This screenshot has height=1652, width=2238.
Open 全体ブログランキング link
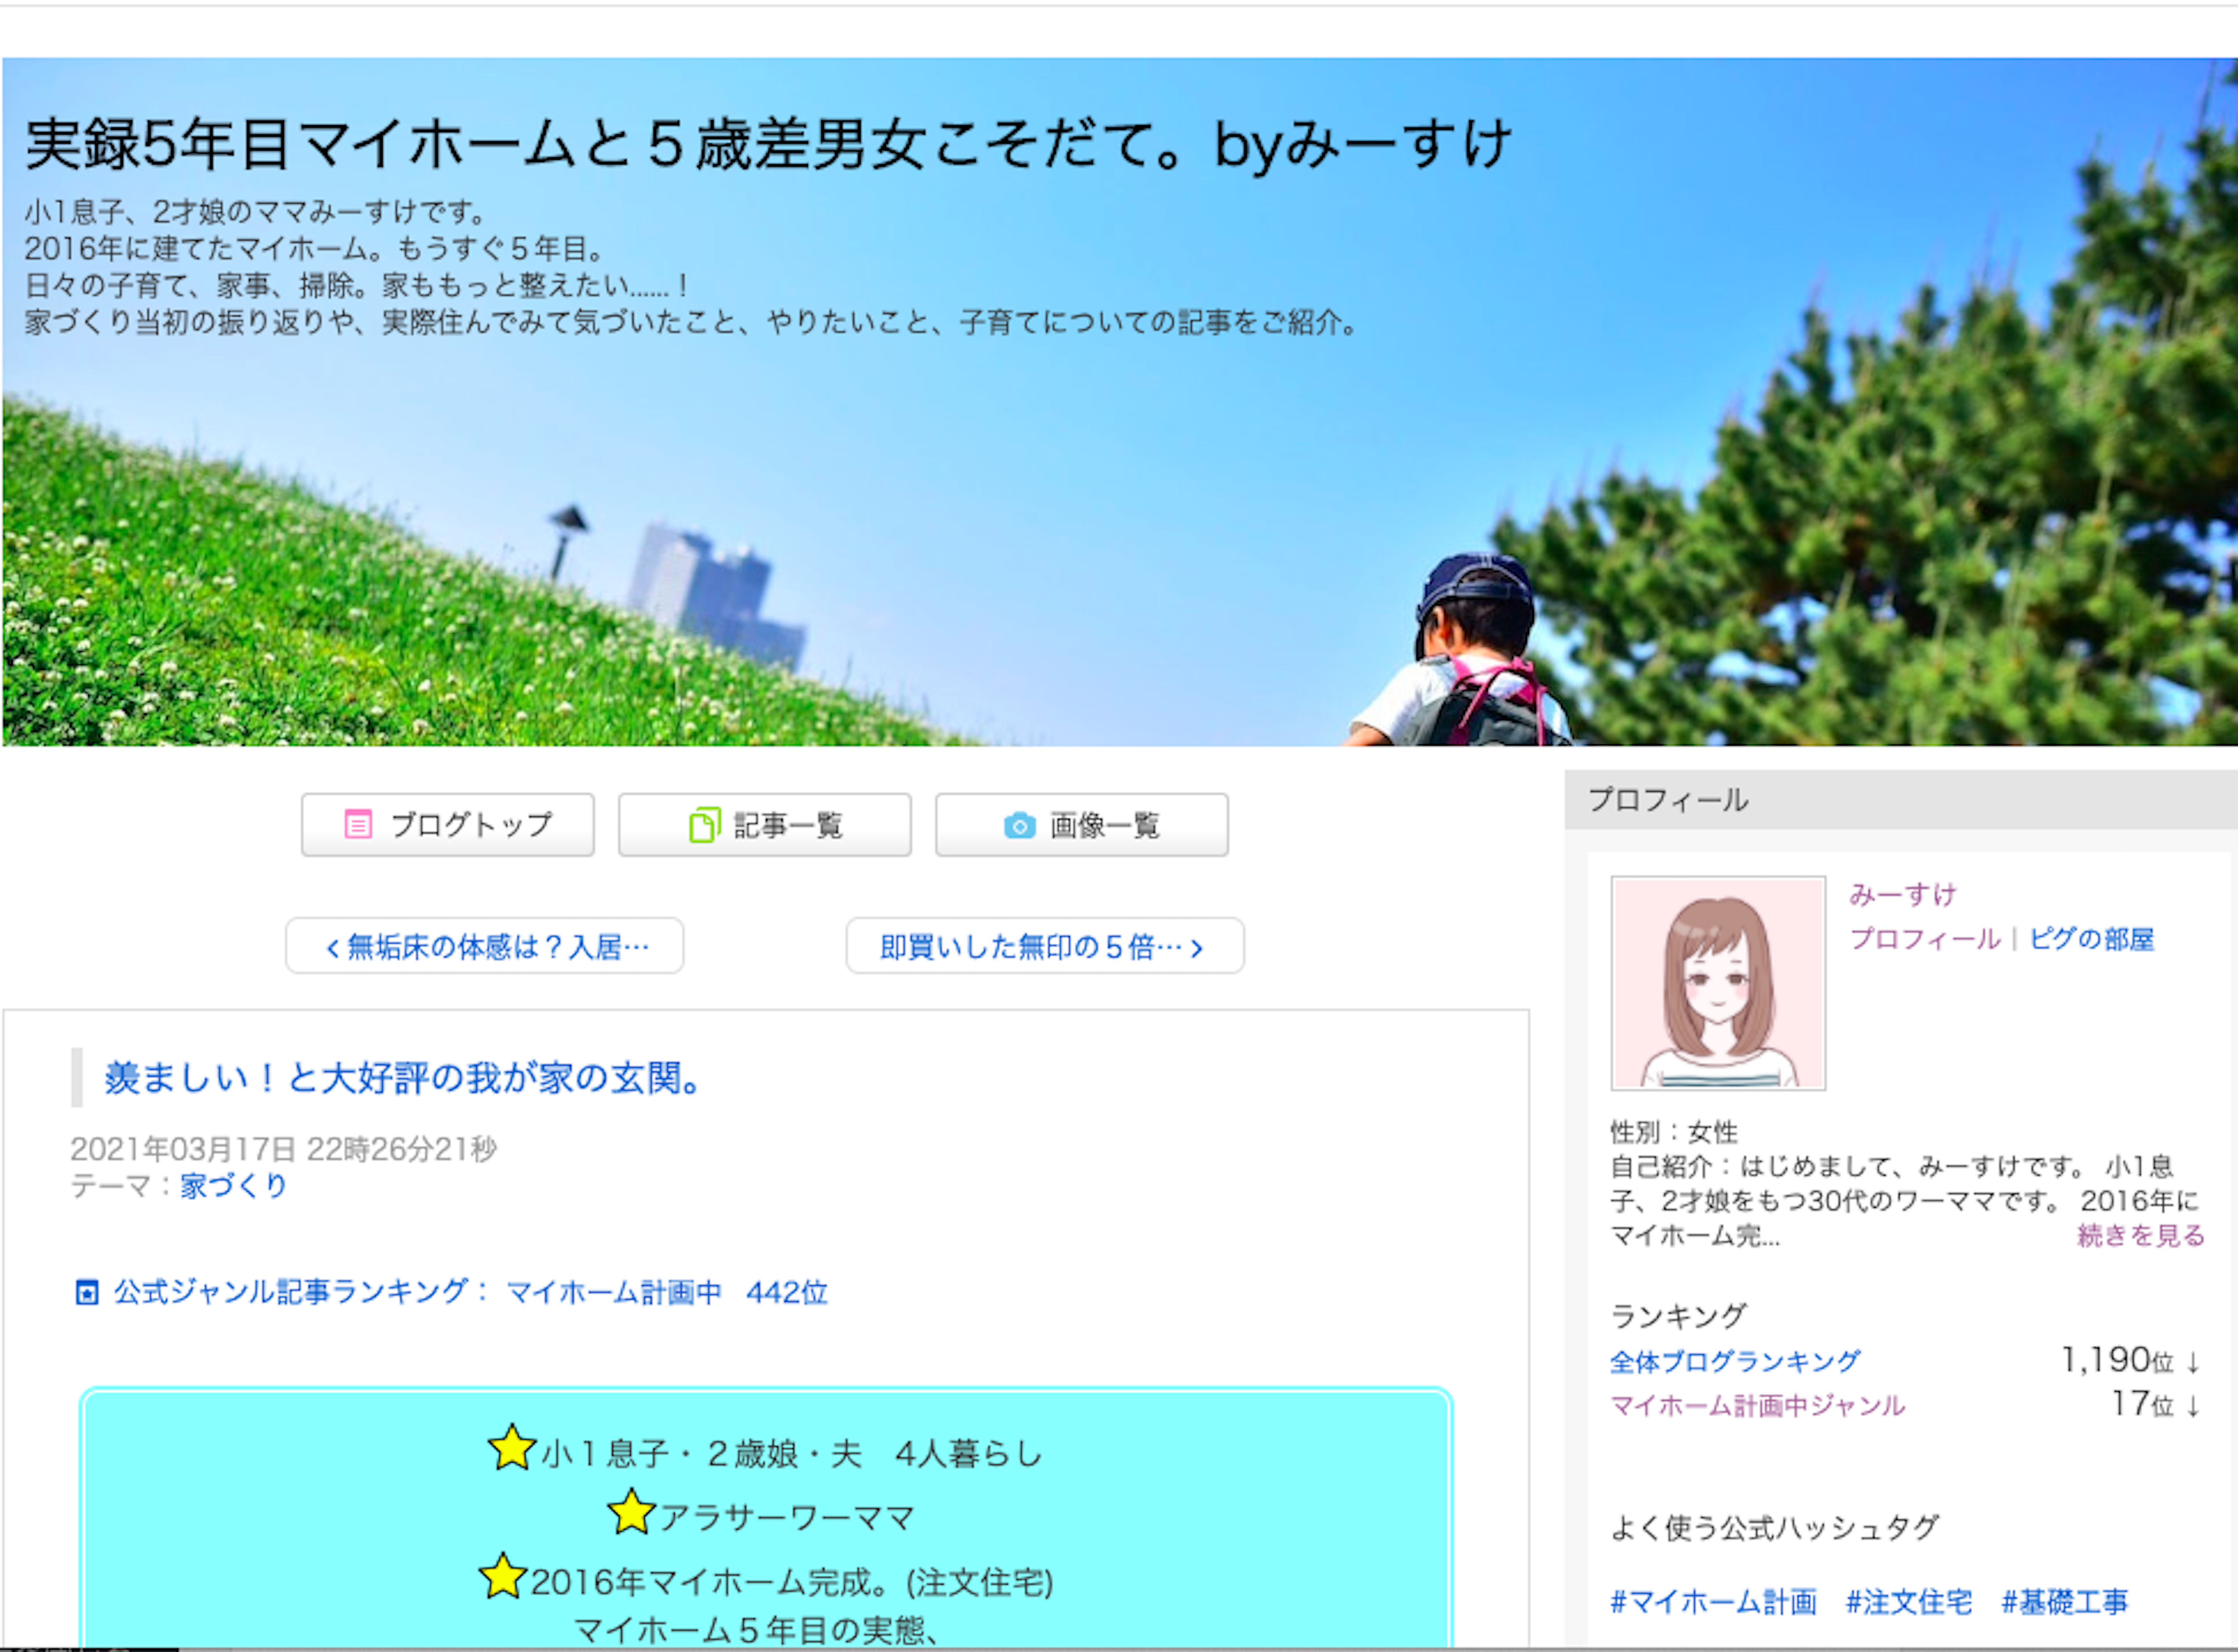pyautogui.click(x=1734, y=1361)
